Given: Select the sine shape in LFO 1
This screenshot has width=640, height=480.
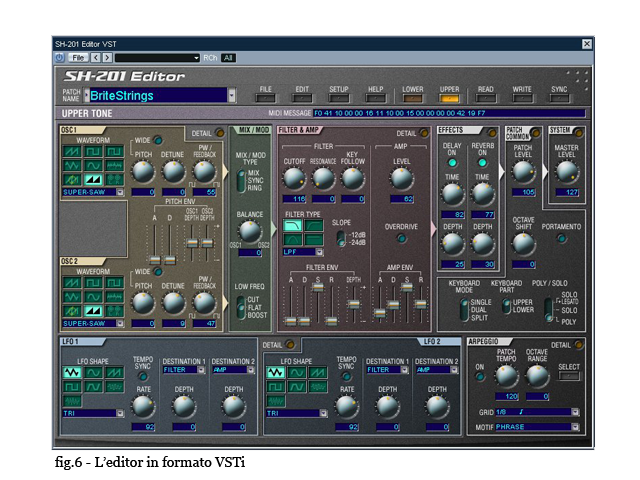Looking at the screenshot, I should [93, 373].
